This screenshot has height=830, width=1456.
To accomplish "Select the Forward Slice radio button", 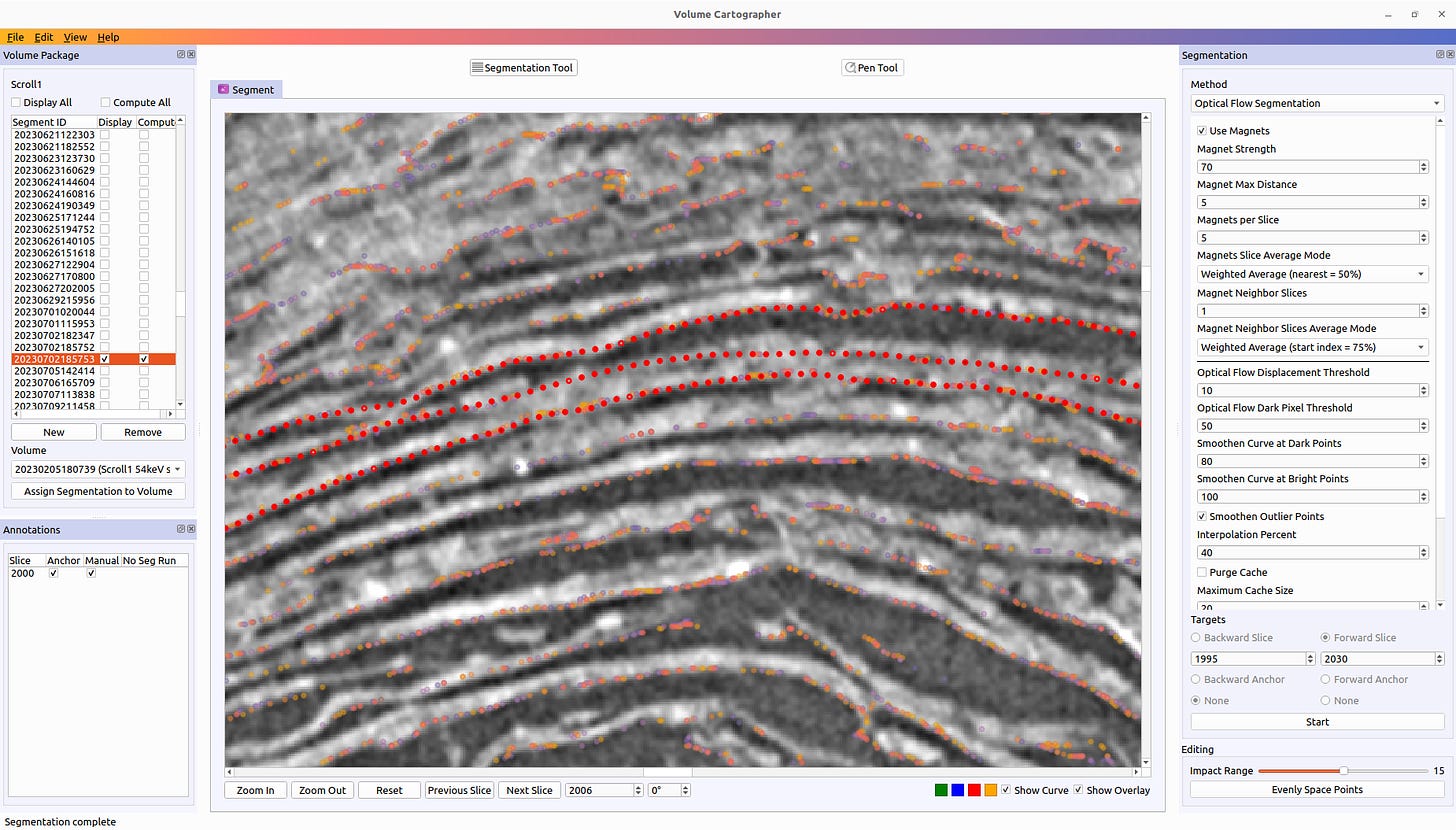I will (1326, 638).
